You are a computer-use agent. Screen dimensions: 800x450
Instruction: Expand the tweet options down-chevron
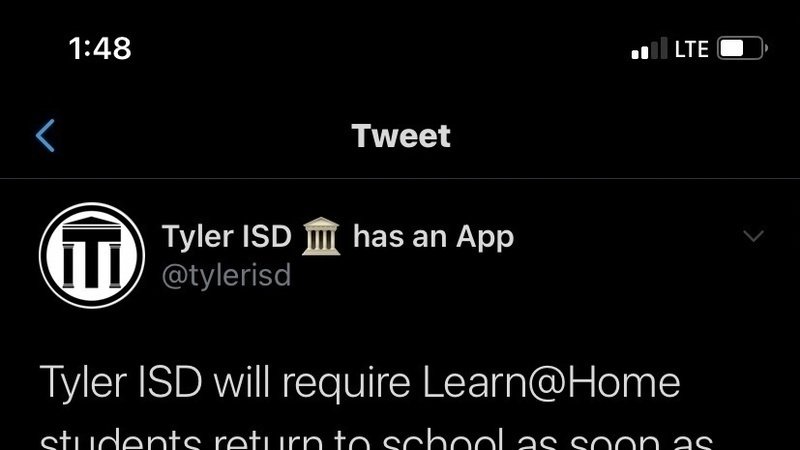(753, 236)
